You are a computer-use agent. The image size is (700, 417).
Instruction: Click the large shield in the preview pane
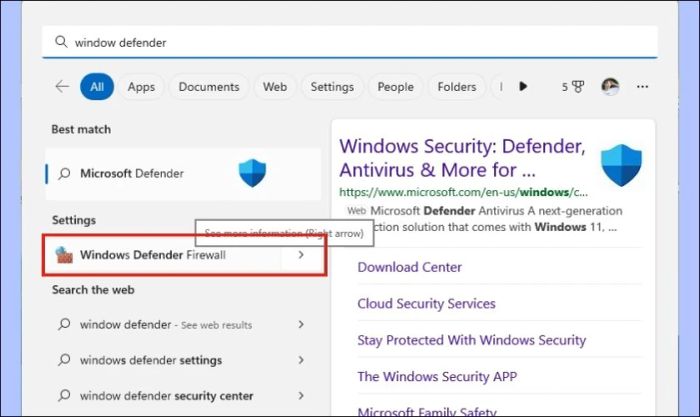pos(621,165)
